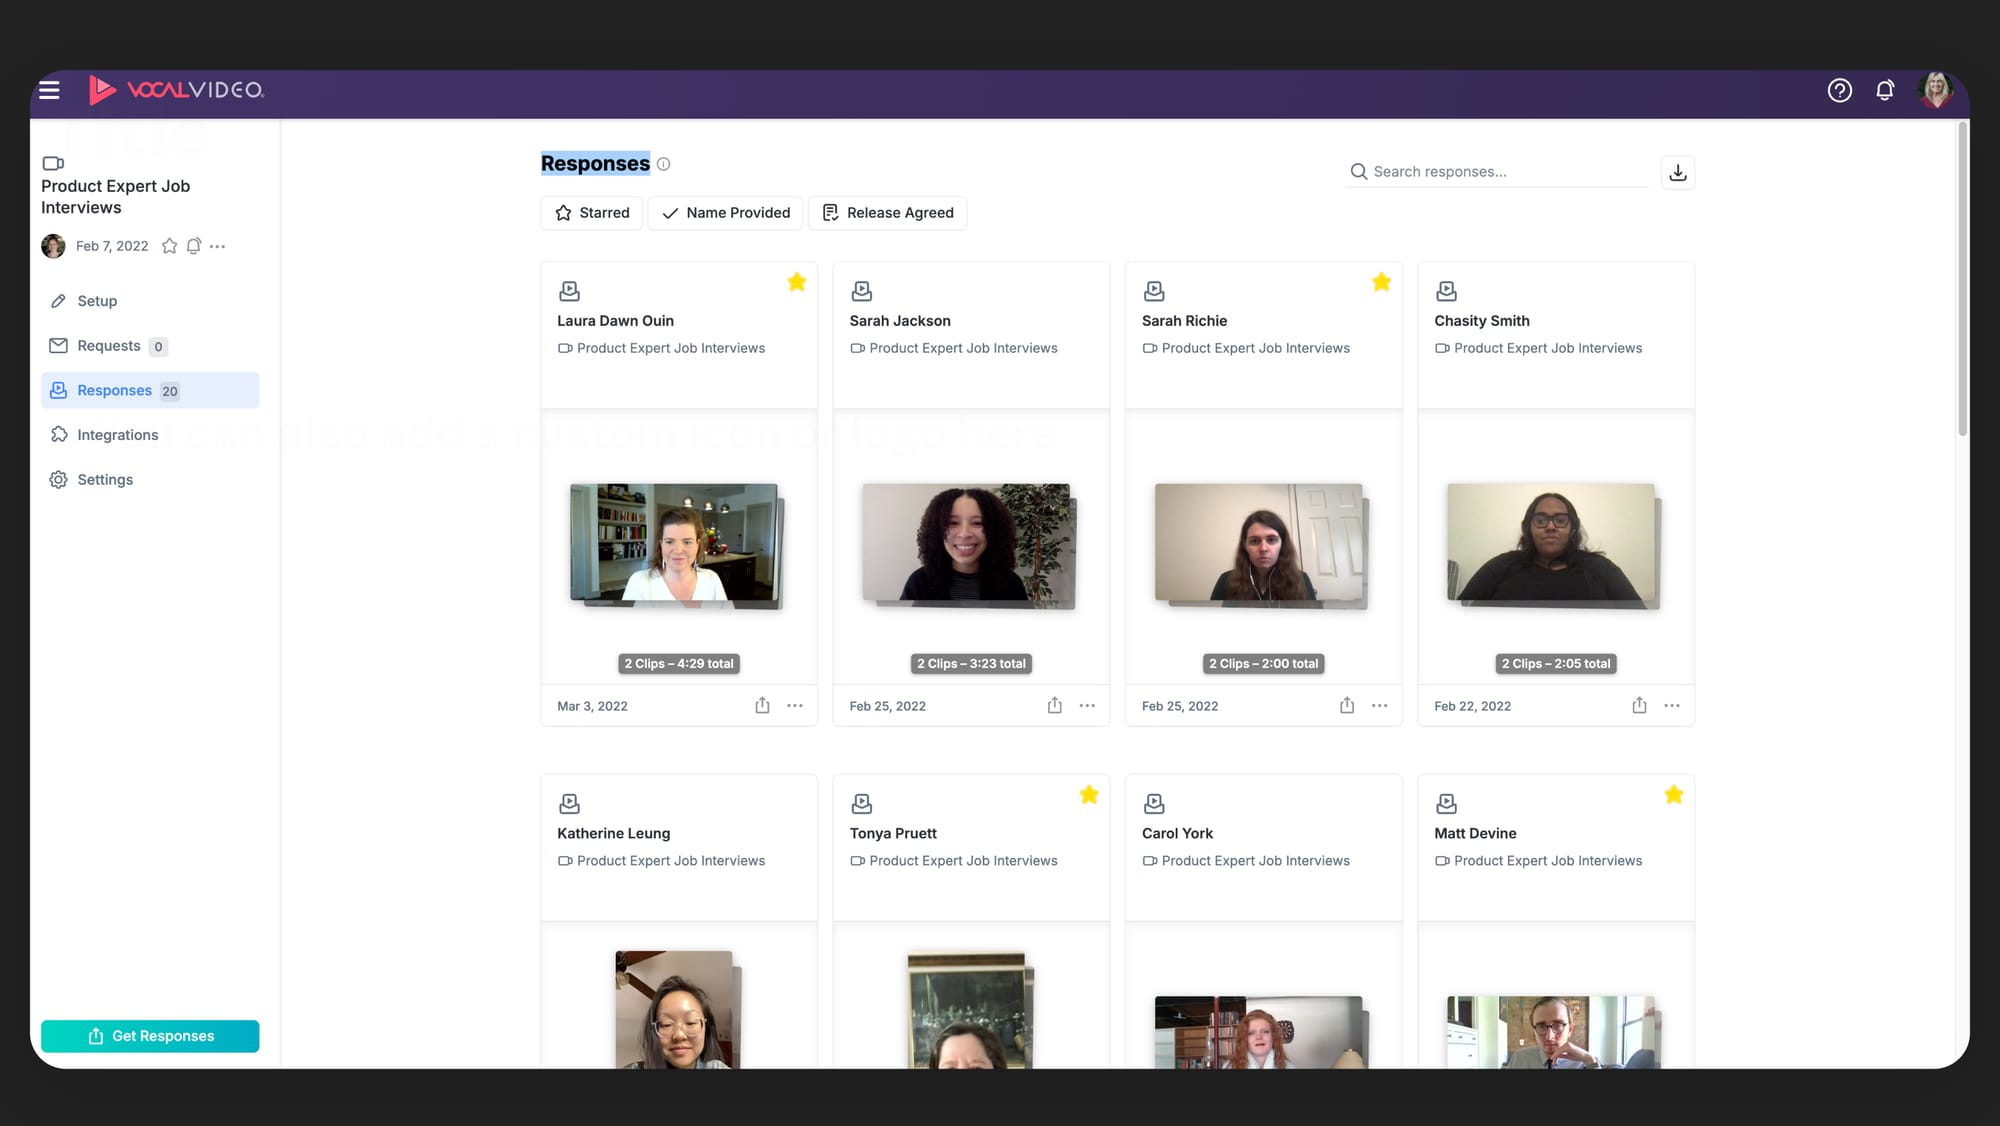
Task: Click the help question mark icon
Action: (x=1839, y=90)
